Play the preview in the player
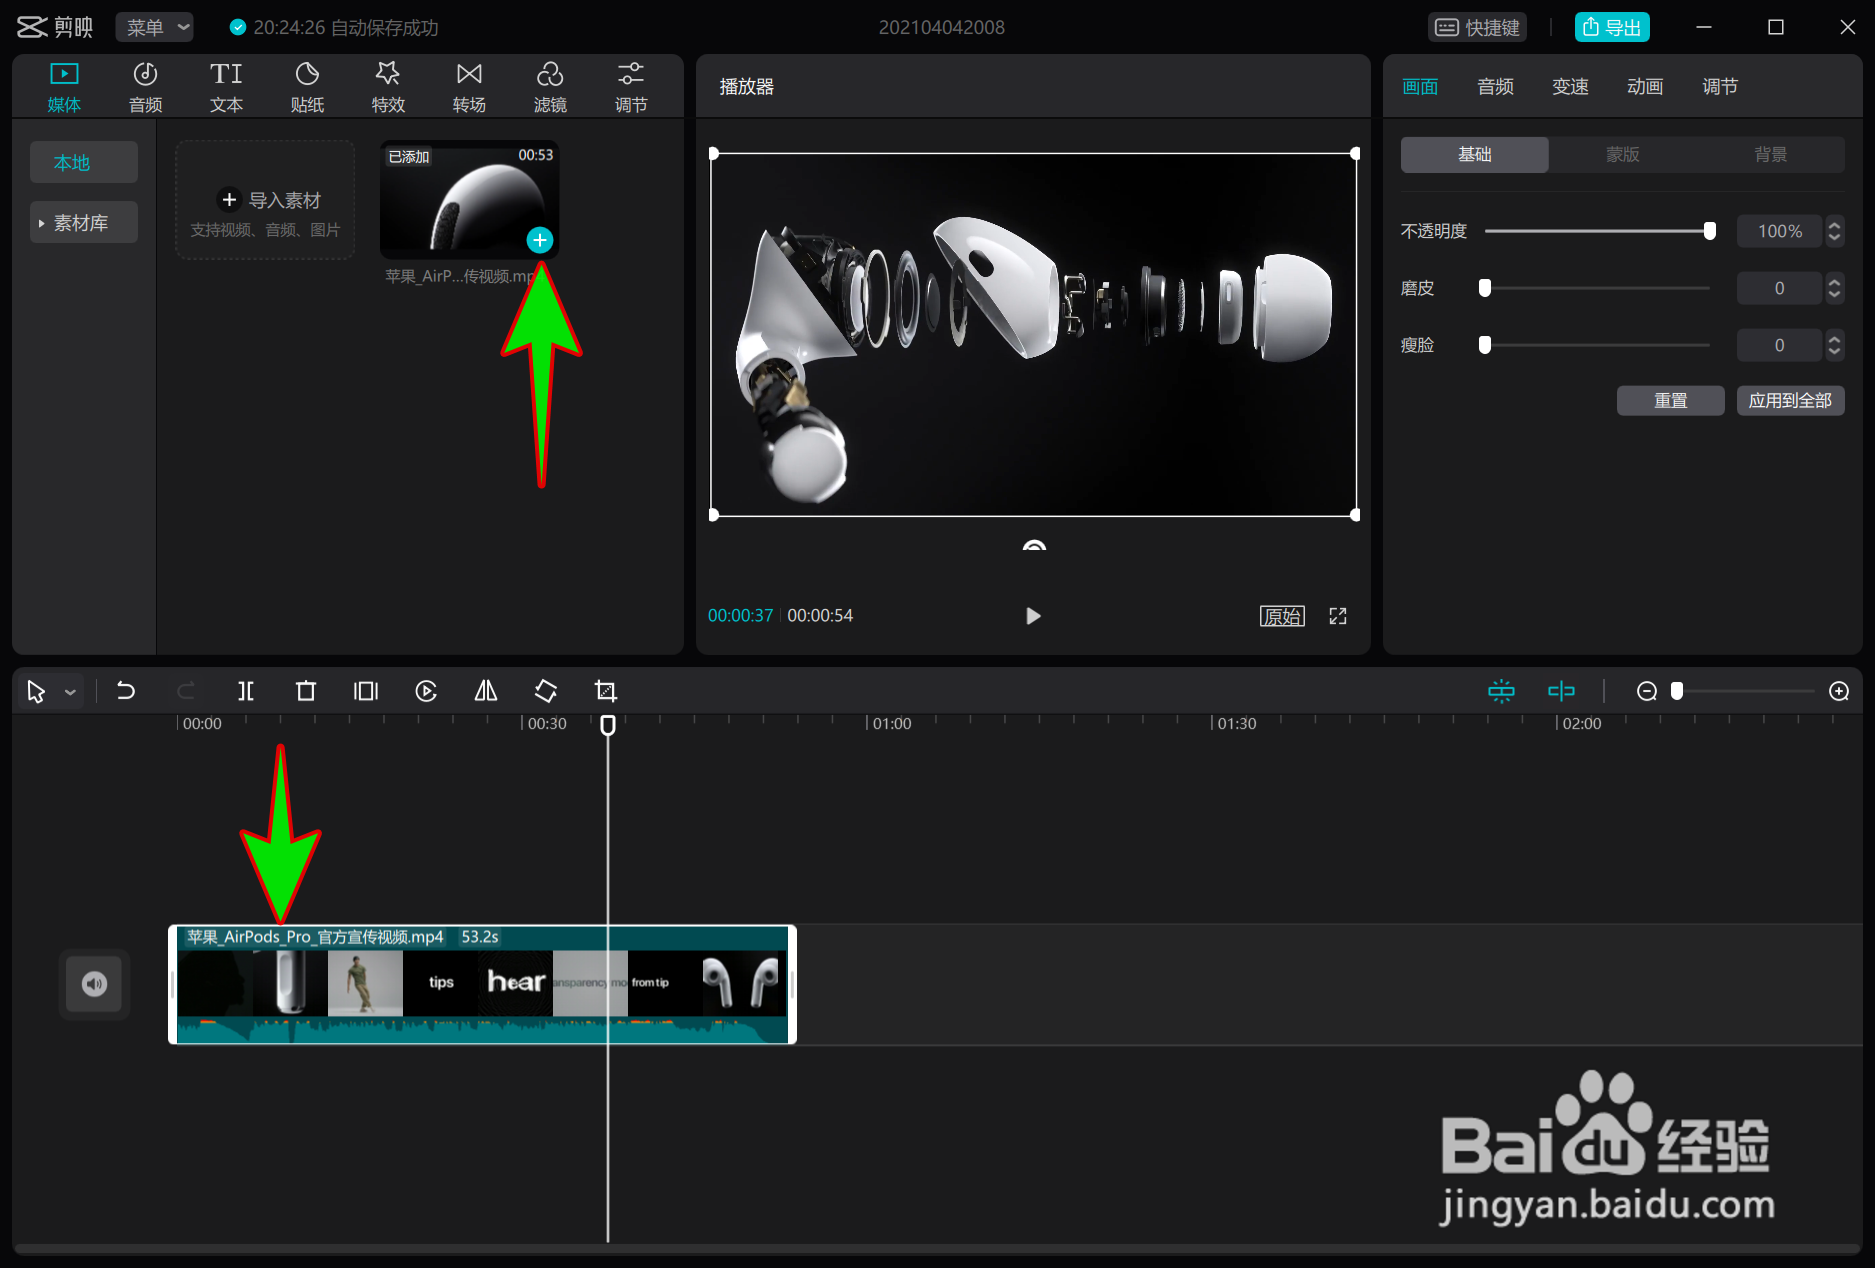This screenshot has height=1268, width=1875. 1033,616
